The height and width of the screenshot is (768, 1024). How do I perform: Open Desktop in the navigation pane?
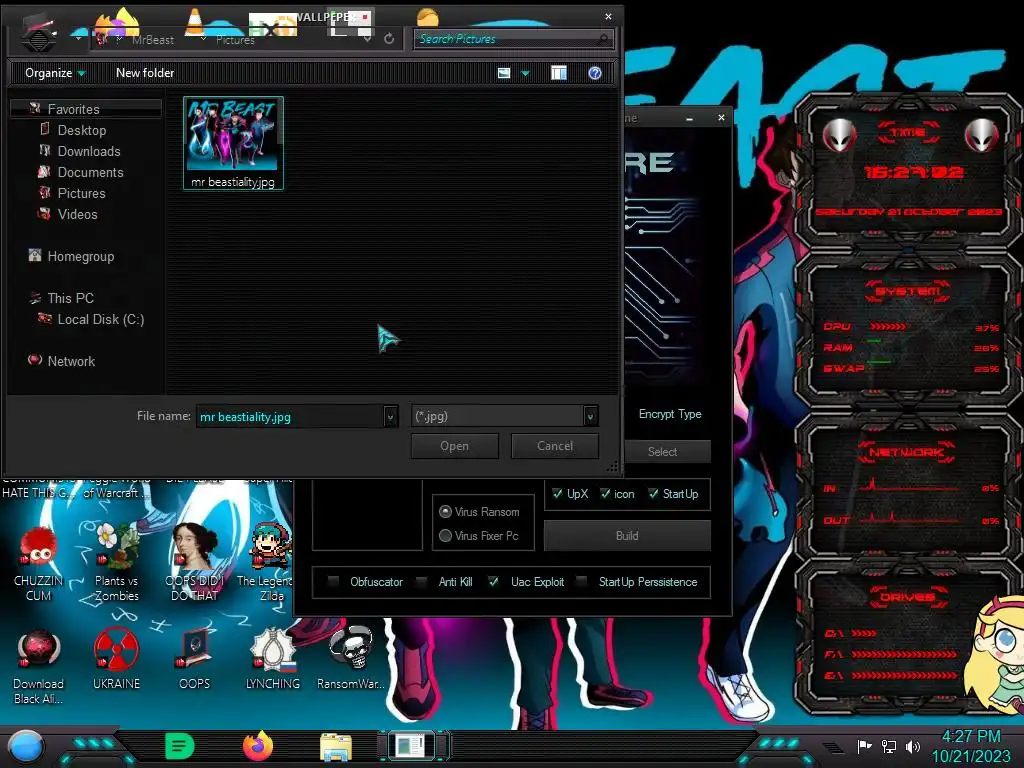tap(82, 130)
